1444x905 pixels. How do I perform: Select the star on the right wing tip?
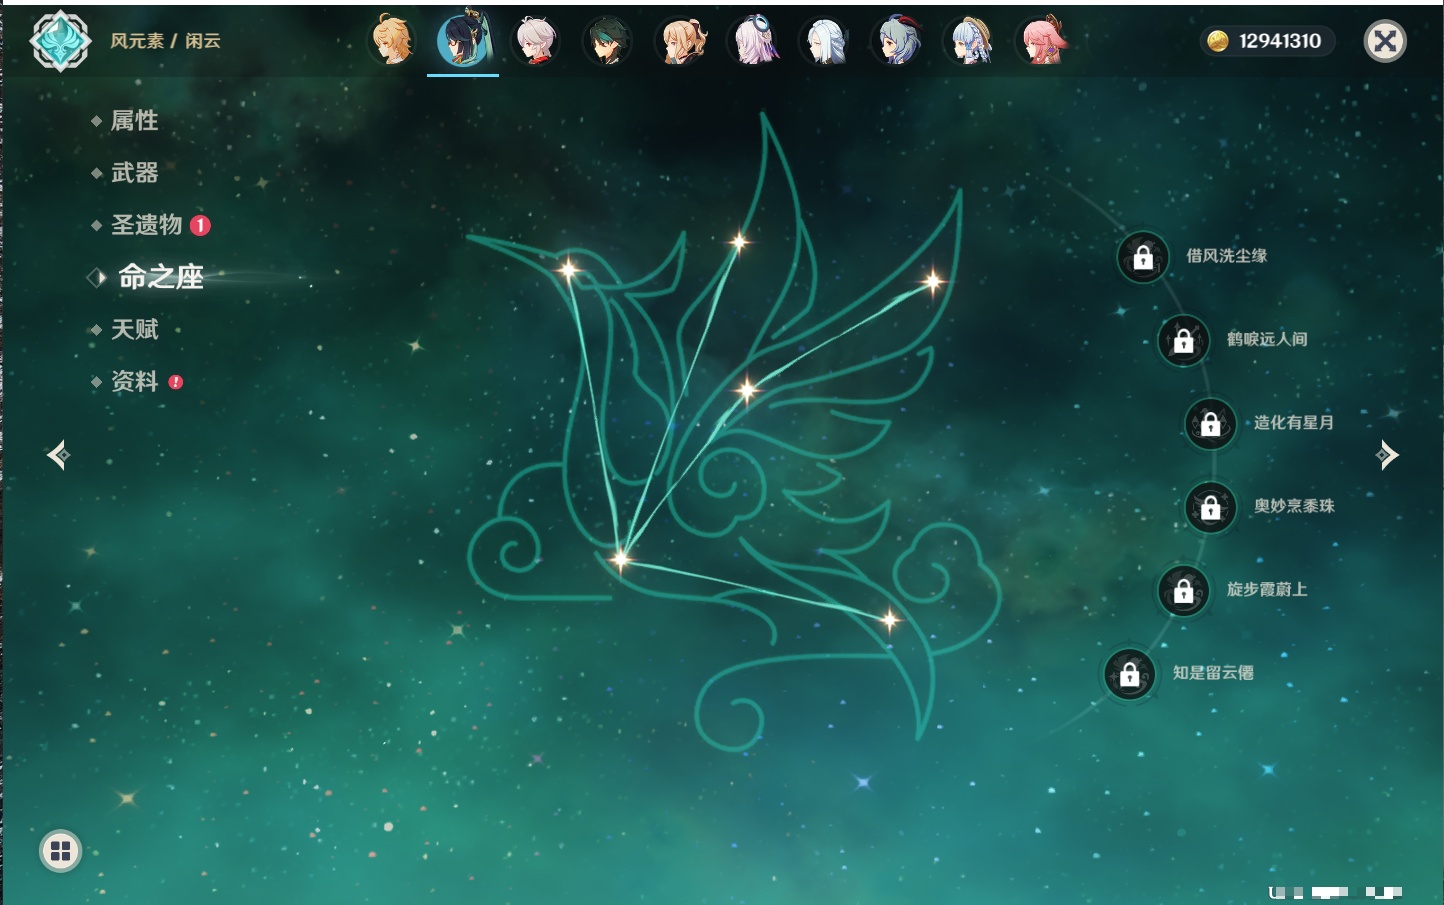pyautogui.click(x=932, y=282)
